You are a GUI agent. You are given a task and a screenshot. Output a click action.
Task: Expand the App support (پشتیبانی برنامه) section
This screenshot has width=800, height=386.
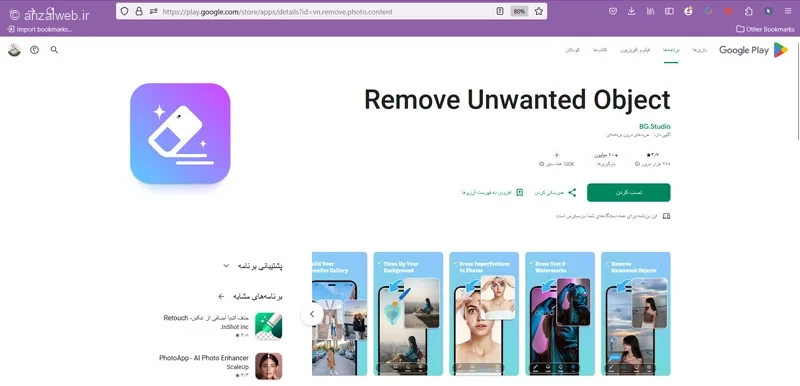[x=226, y=266]
